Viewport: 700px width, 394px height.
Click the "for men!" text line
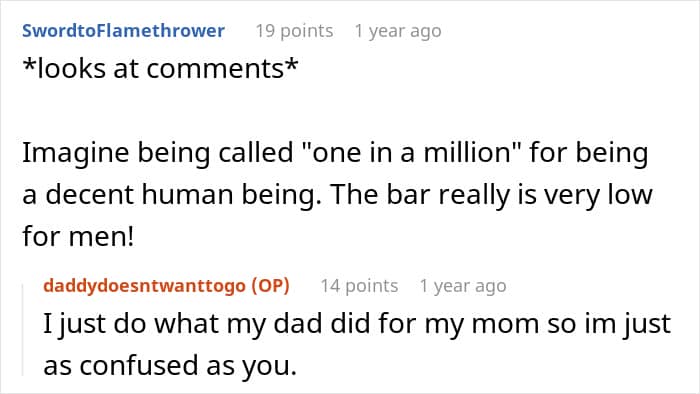(x=78, y=236)
